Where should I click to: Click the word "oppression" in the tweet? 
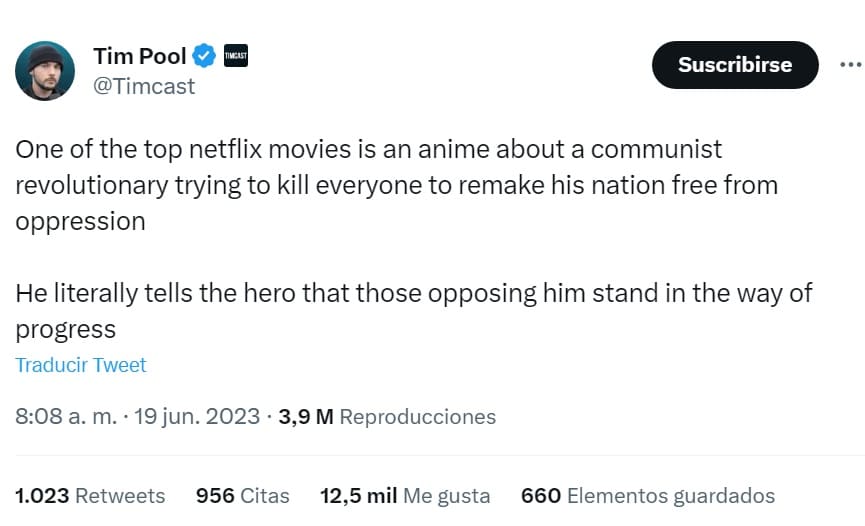(80, 221)
